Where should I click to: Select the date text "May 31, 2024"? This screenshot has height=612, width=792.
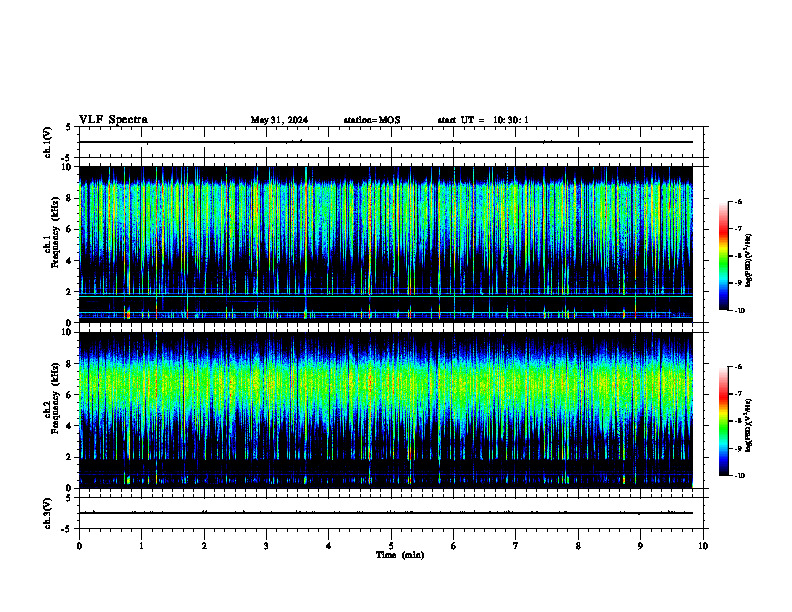pyautogui.click(x=279, y=120)
